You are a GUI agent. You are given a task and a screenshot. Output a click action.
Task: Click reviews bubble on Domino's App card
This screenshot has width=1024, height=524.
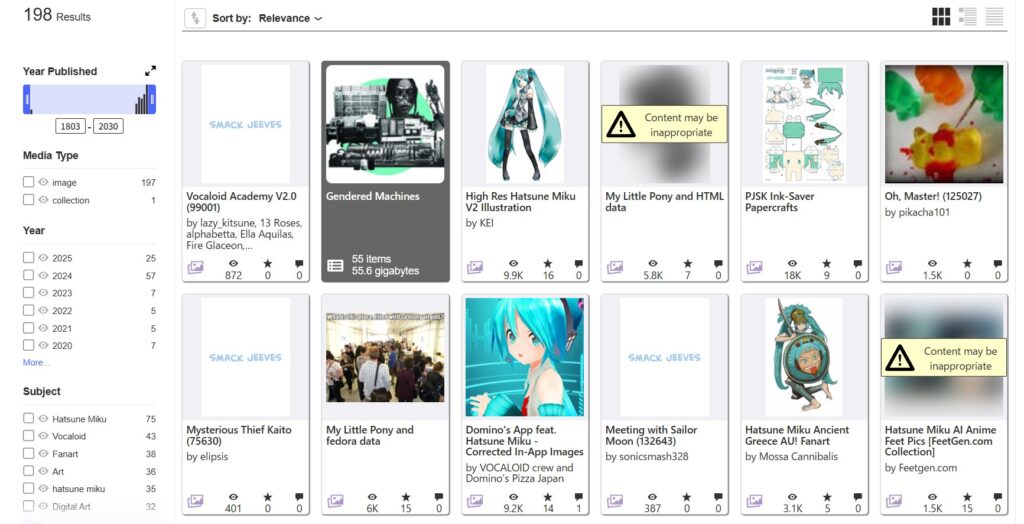coord(578,498)
